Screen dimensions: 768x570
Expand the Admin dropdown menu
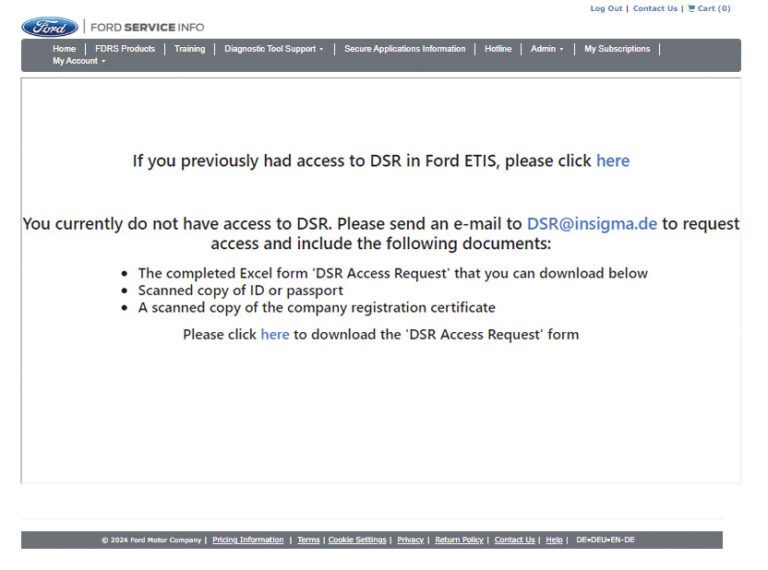[547, 49]
